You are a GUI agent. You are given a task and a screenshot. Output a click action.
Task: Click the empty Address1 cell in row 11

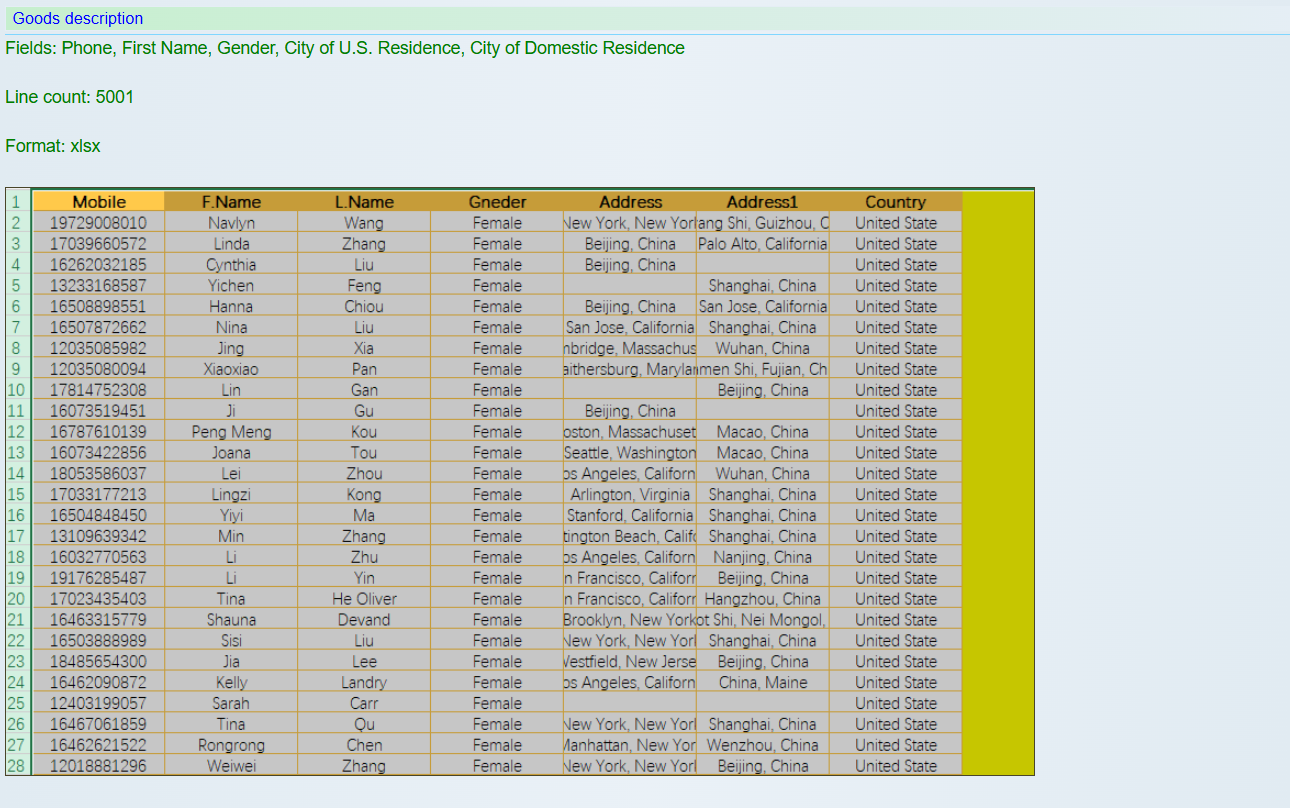(x=762, y=411)
